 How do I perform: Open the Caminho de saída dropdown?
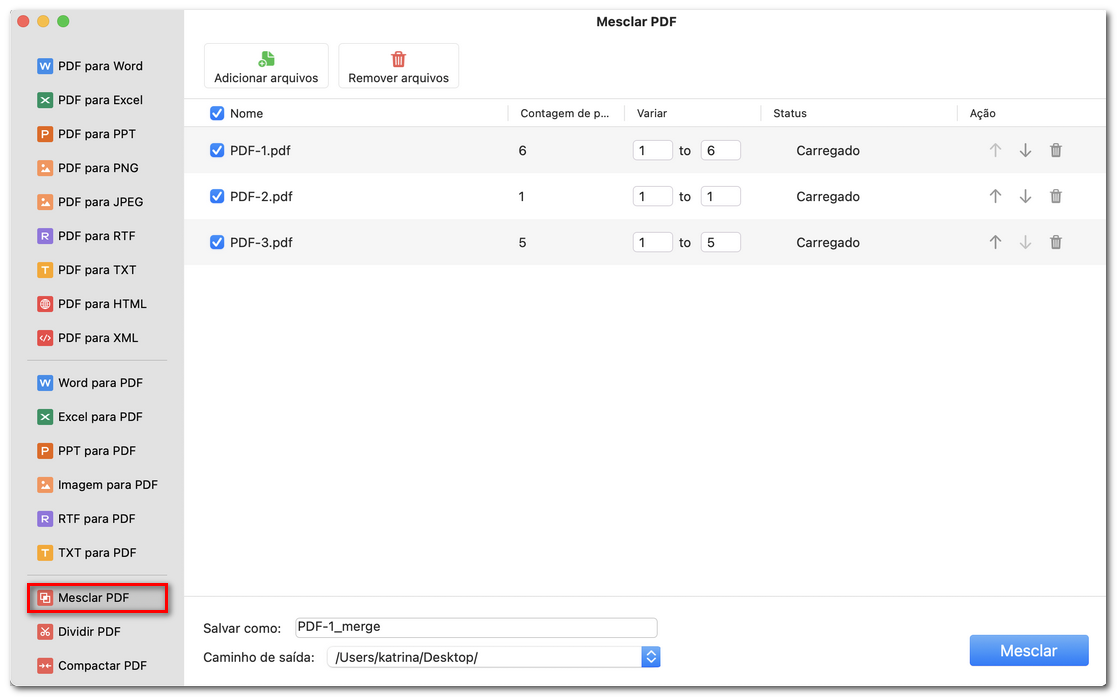tap(651, 657)
